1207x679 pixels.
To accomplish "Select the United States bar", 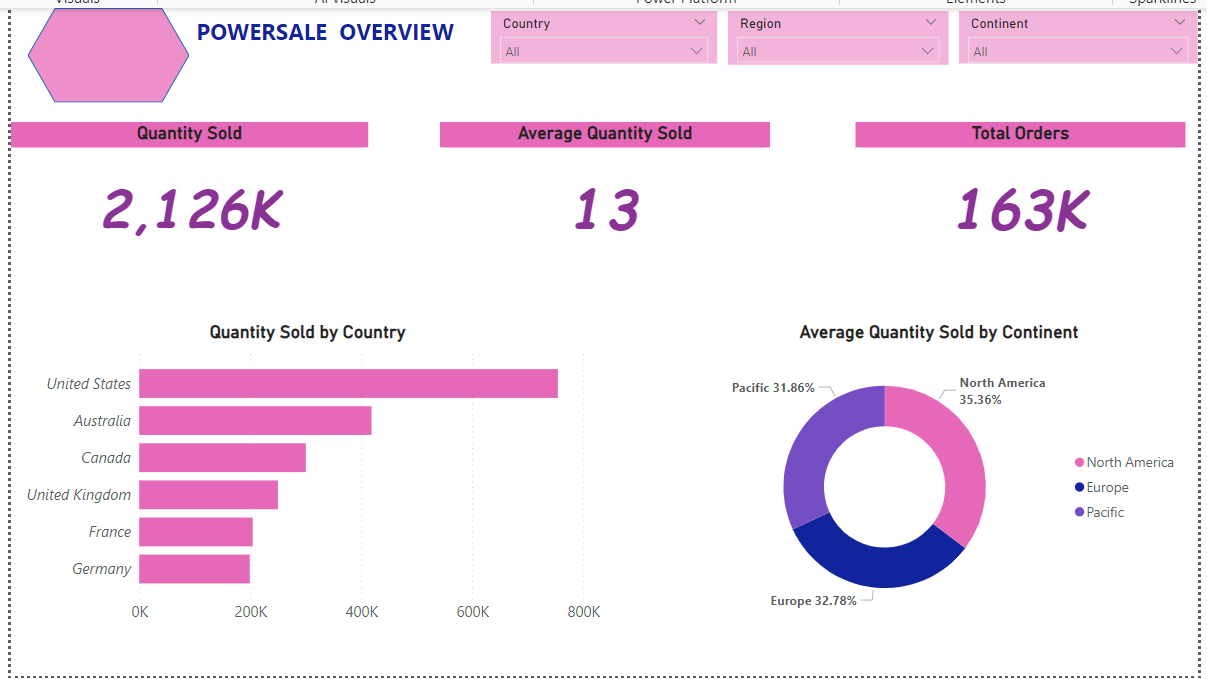I will (348, 383).
